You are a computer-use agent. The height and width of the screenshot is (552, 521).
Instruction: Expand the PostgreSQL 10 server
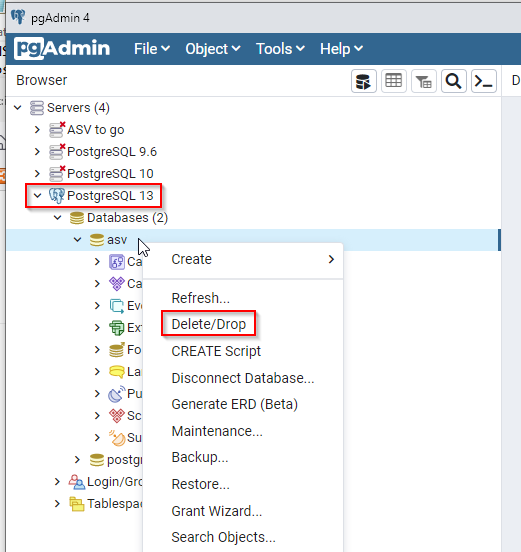pyautogui.click(x=37, y=174)
